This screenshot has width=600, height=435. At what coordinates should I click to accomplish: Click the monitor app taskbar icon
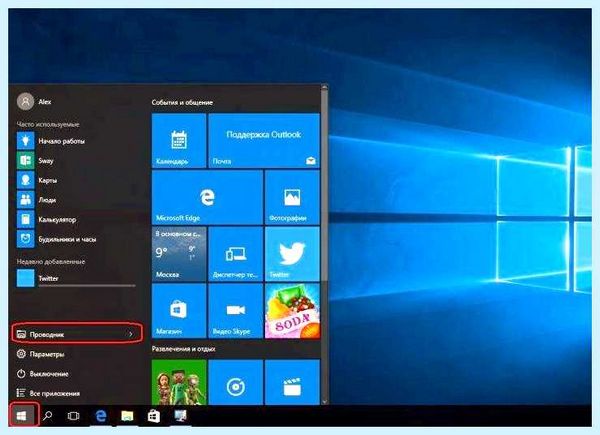(x=180, y=415)
